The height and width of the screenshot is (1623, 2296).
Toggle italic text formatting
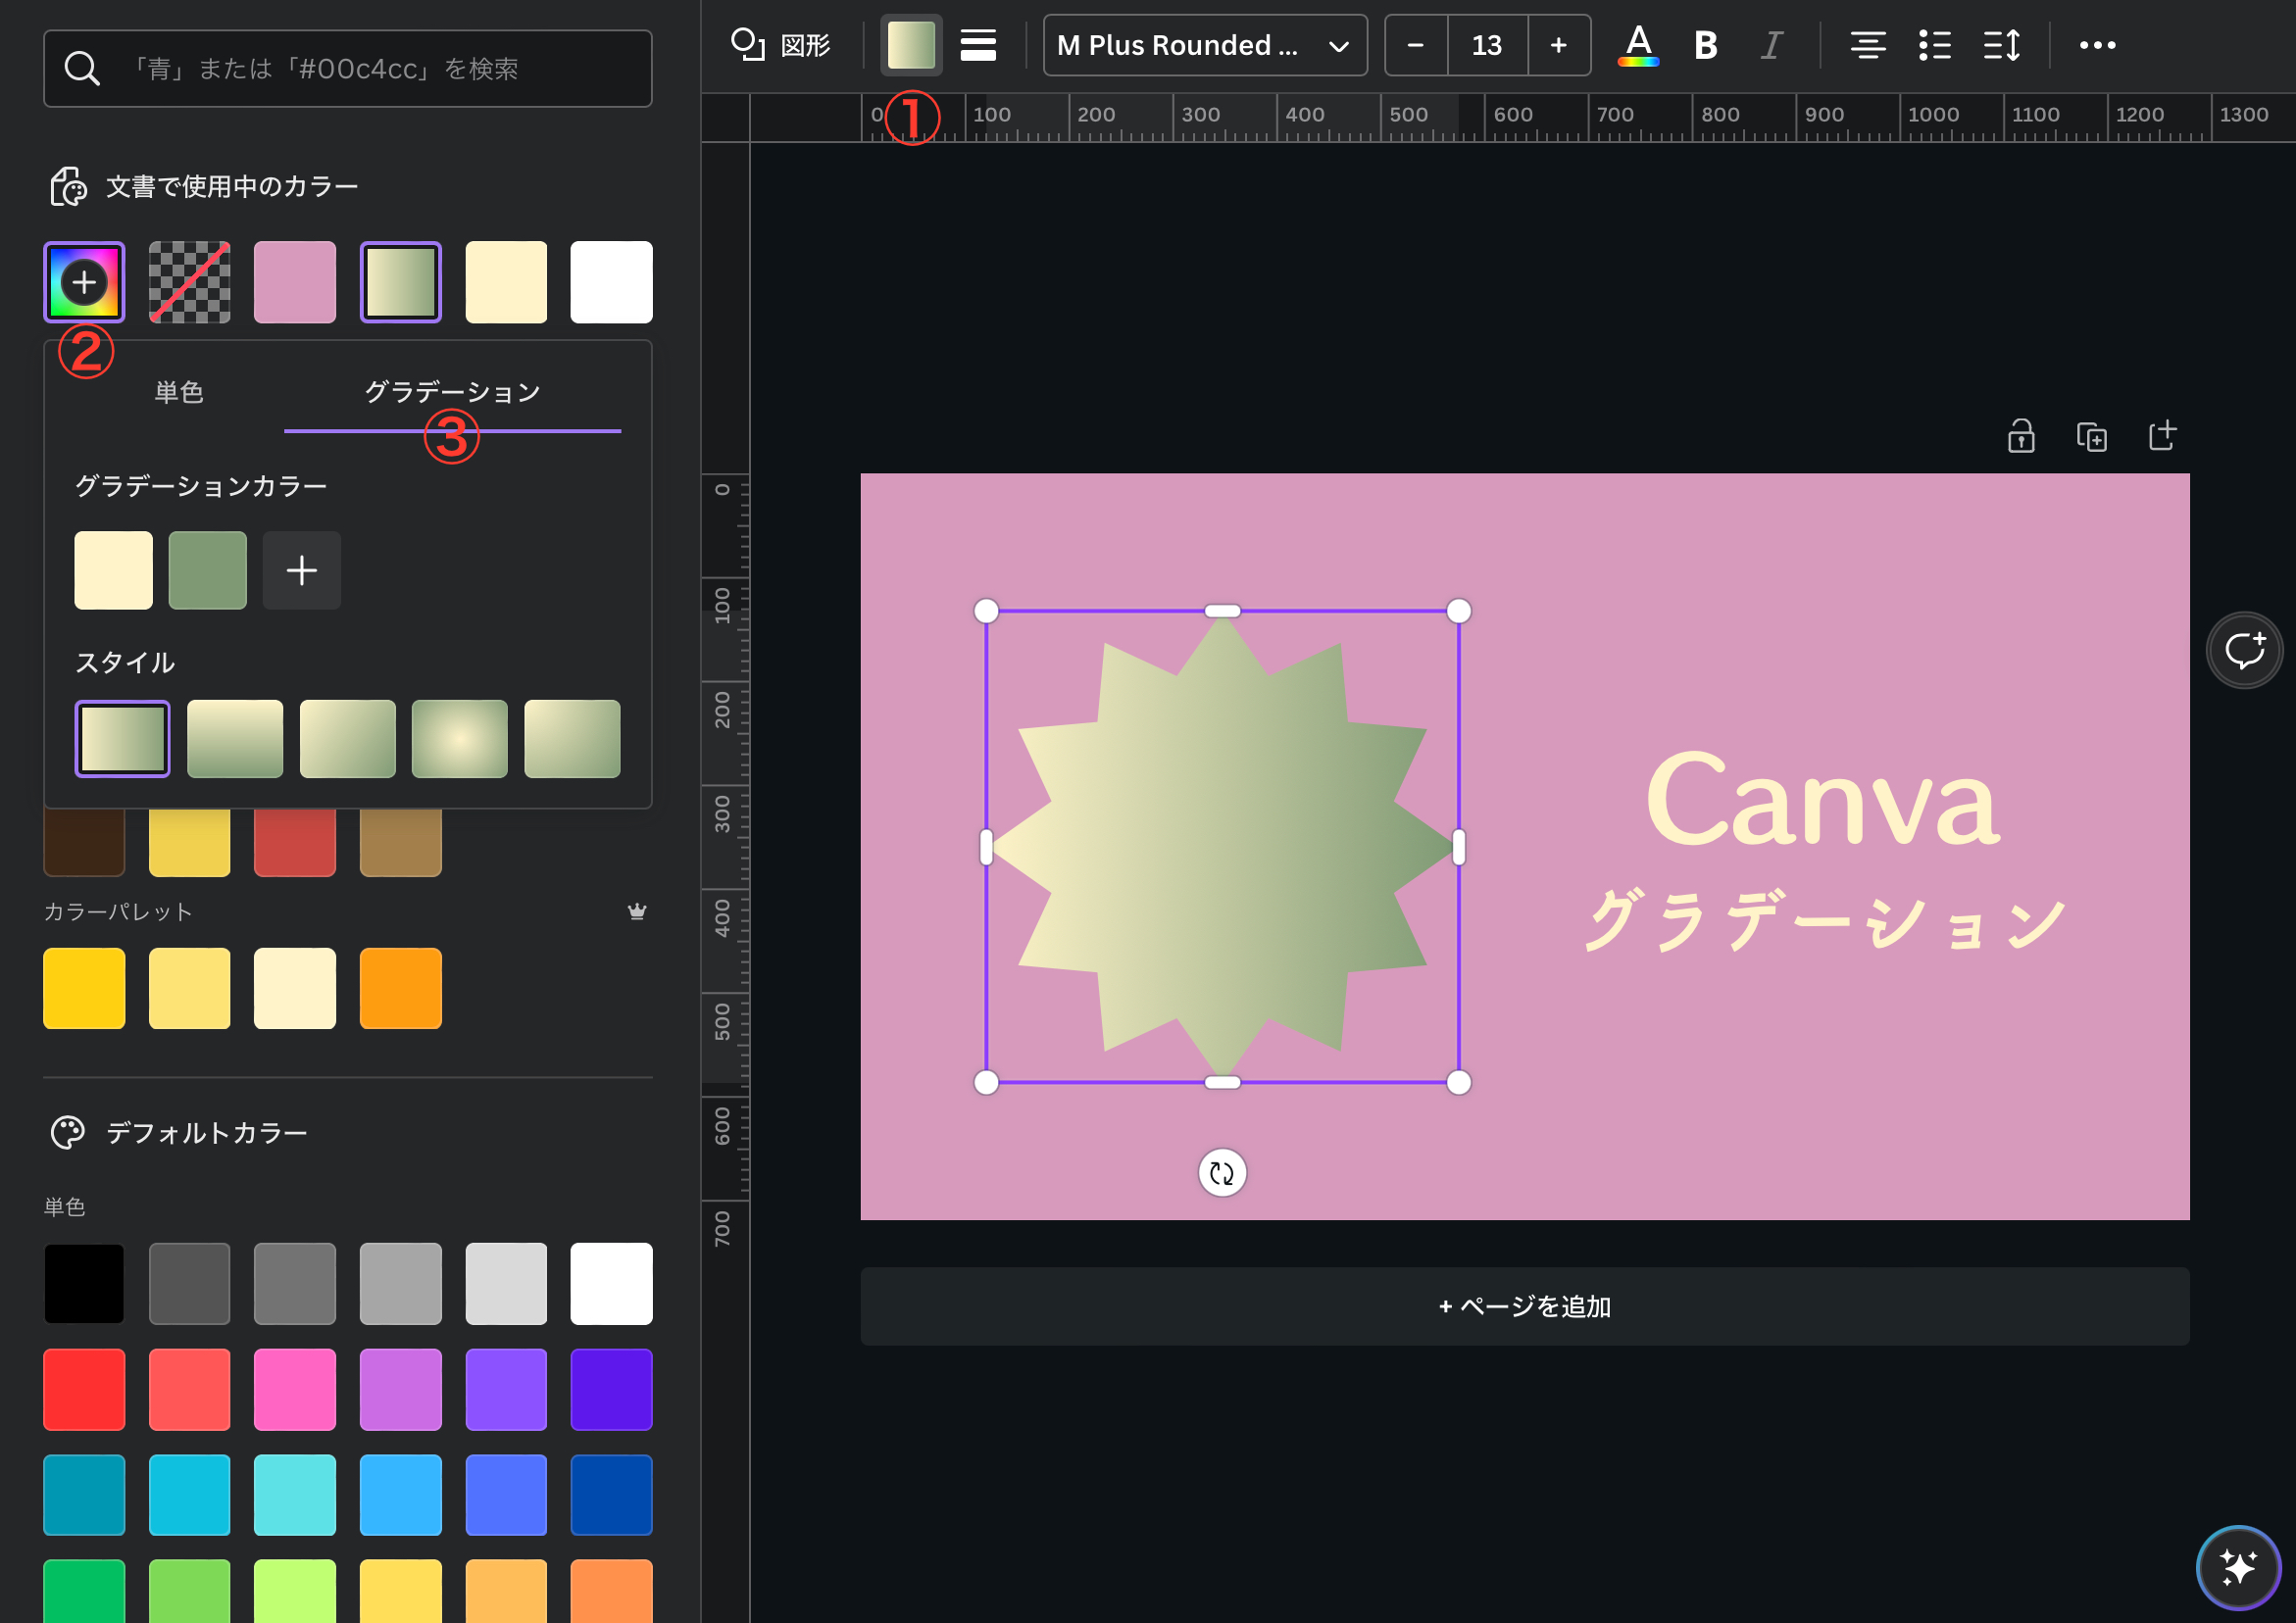coord(1771,45)
